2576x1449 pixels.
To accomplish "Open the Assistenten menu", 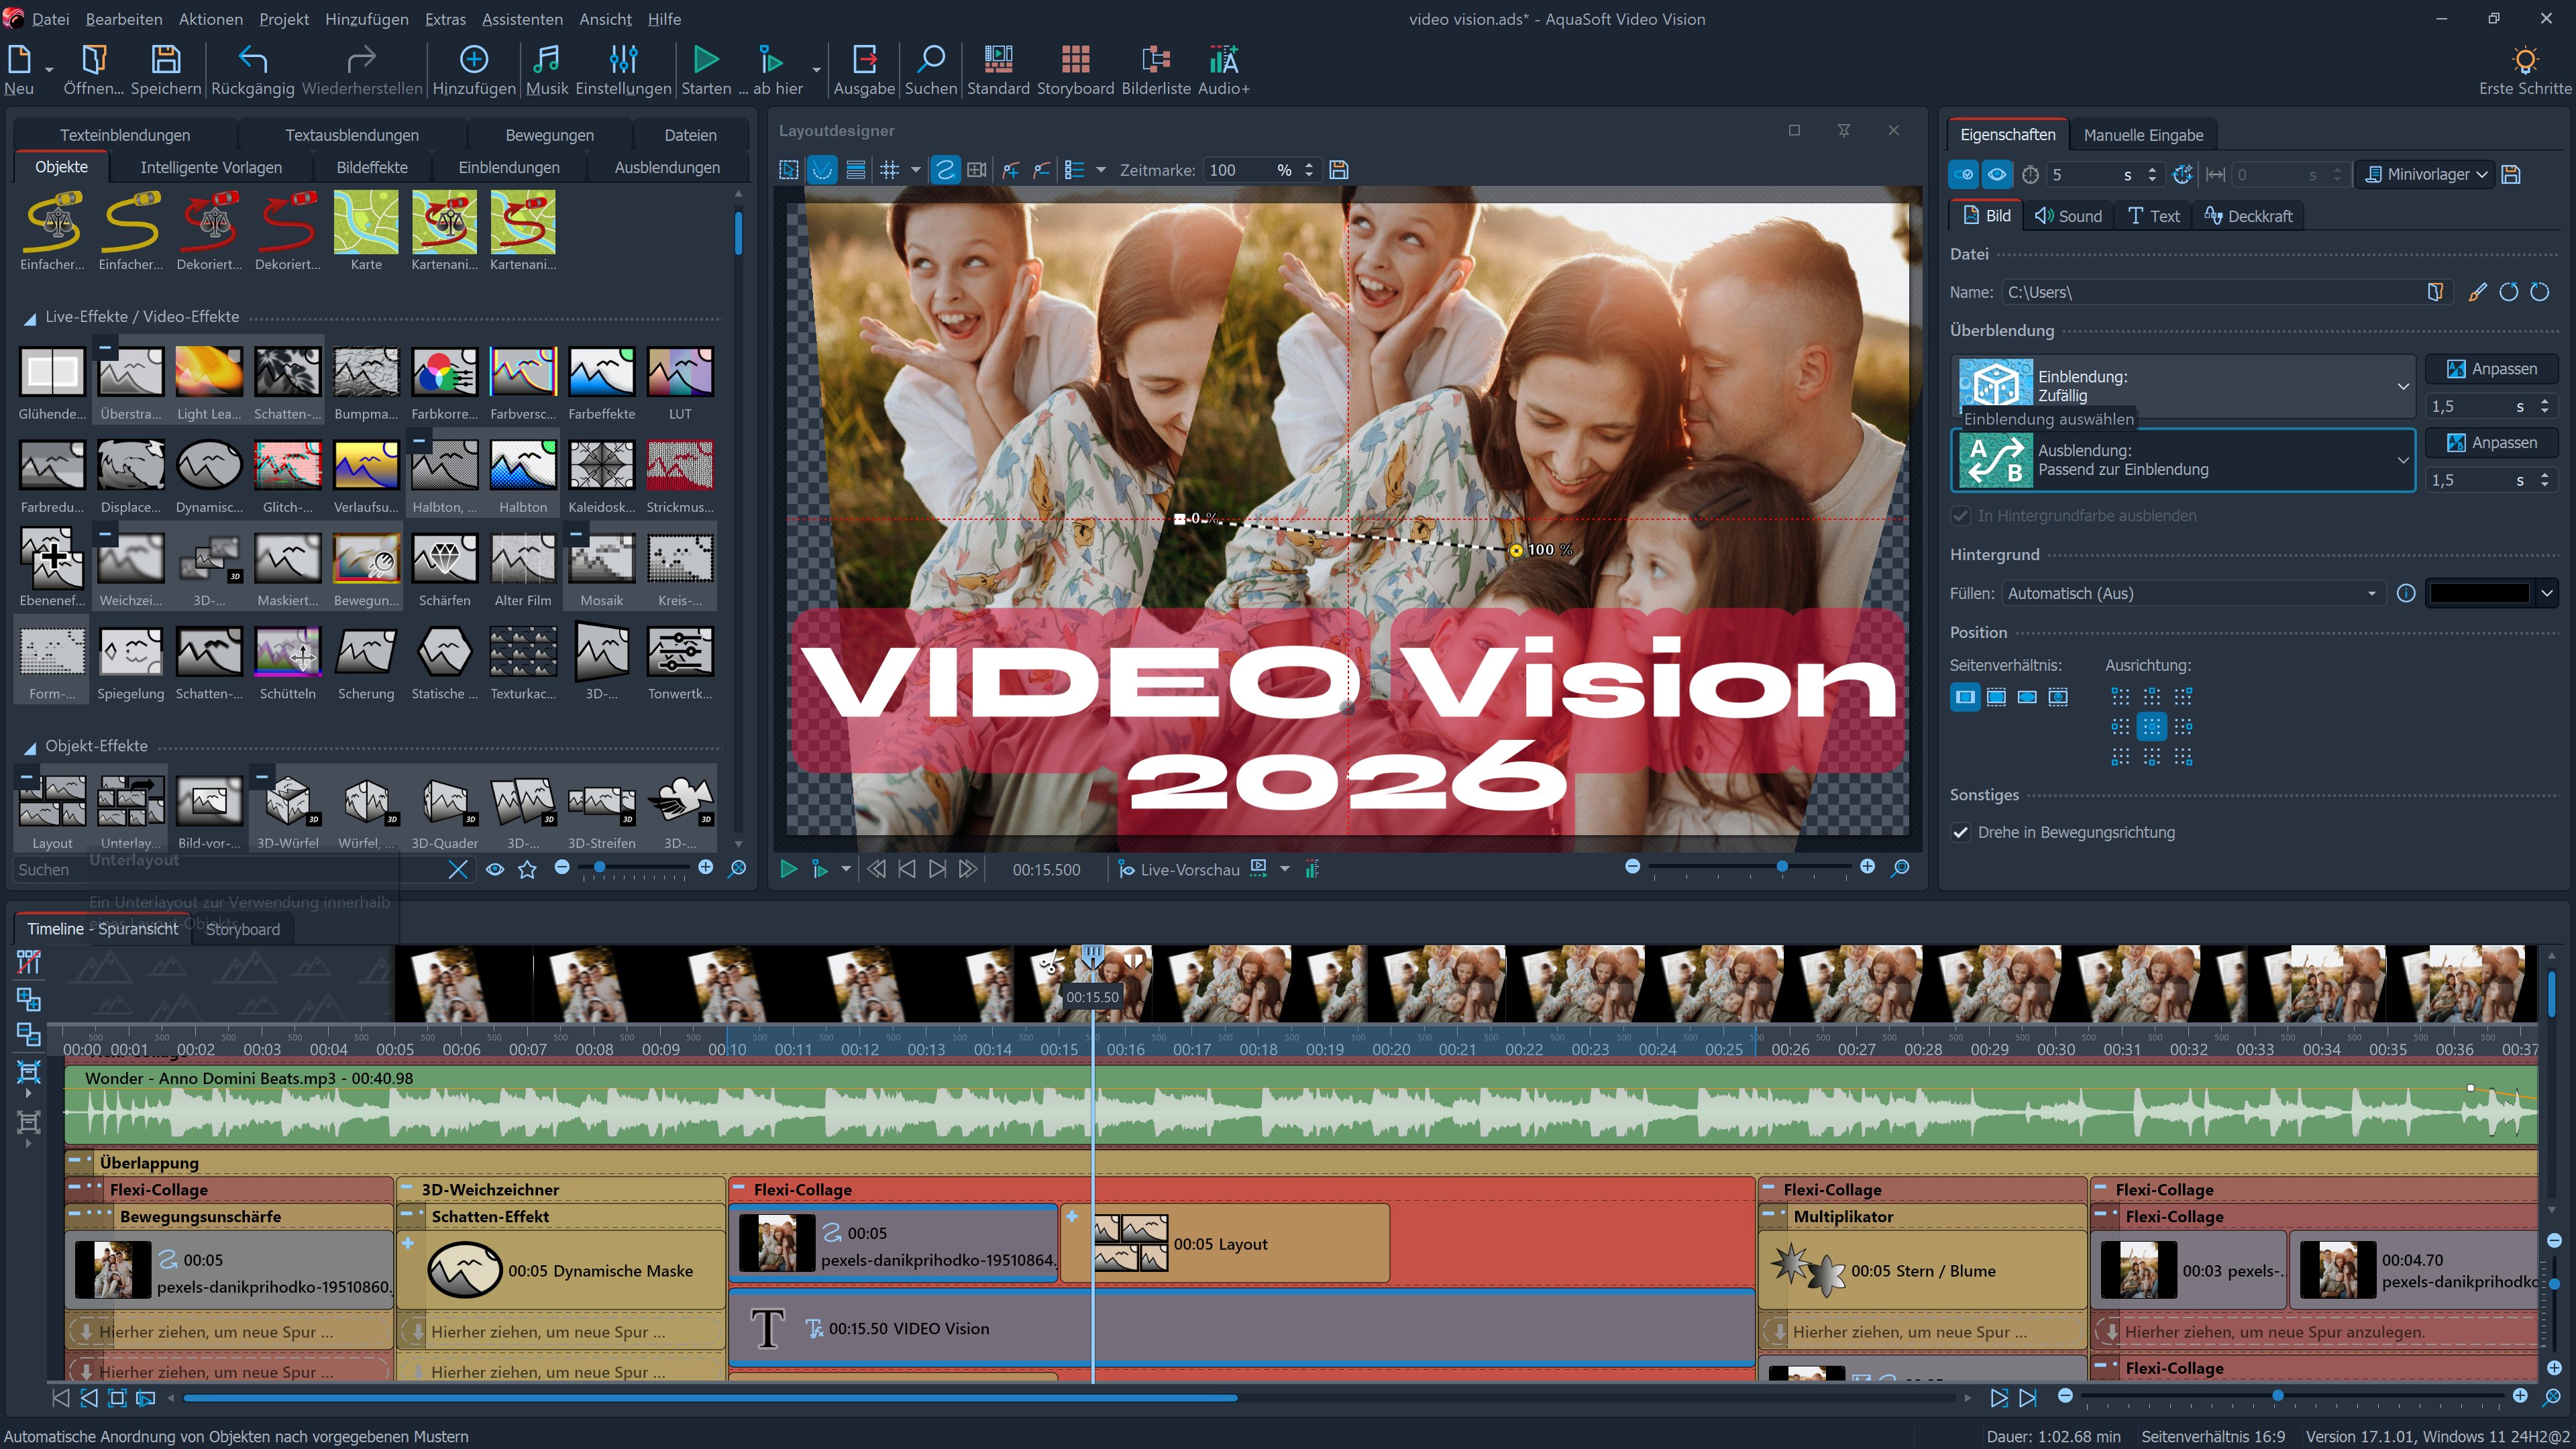I will click(521, 19).
